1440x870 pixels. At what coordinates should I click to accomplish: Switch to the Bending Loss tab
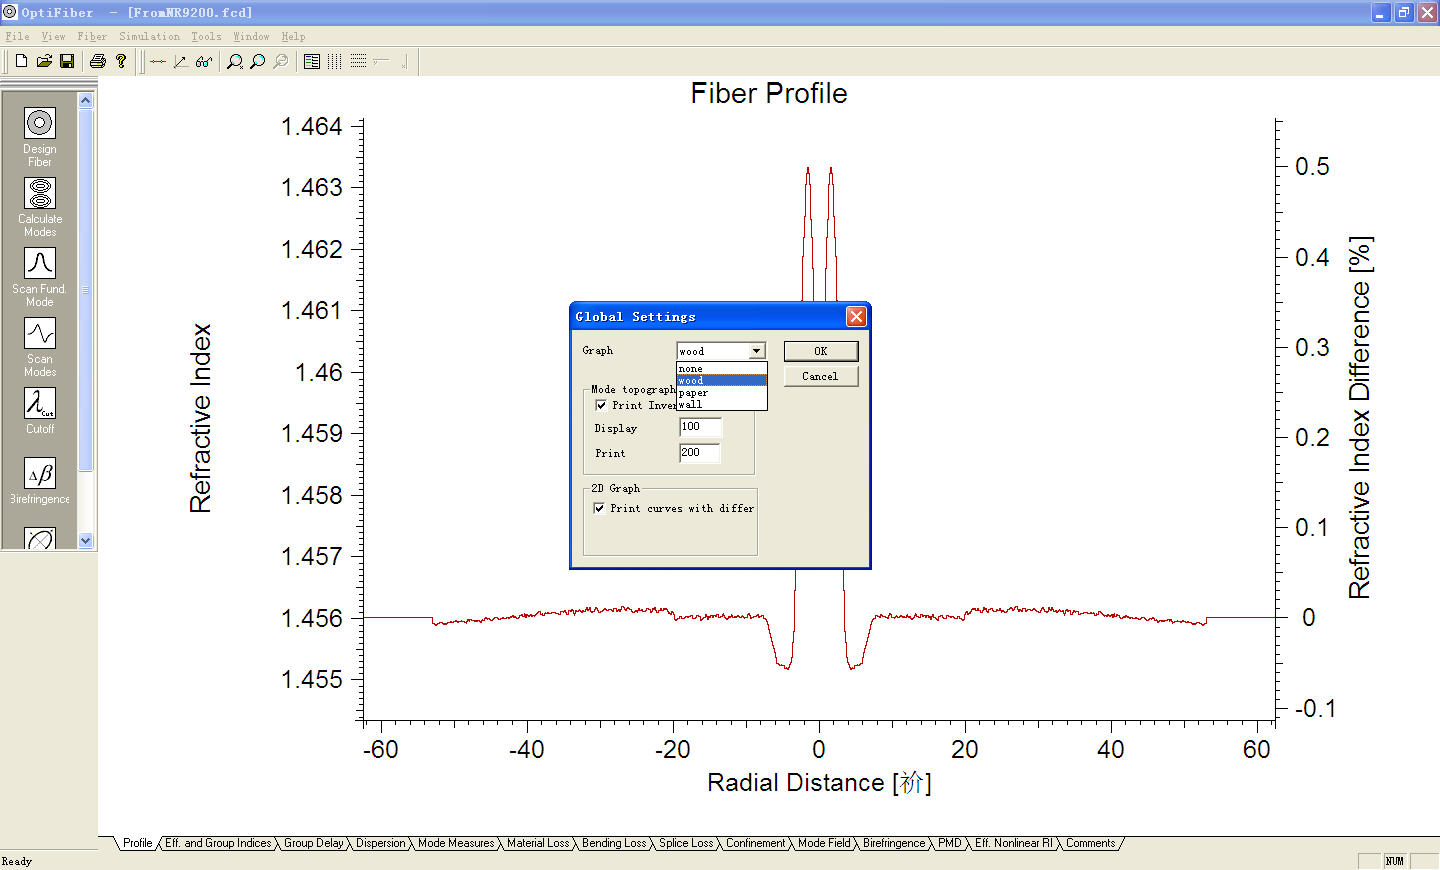tap(614, 843)
